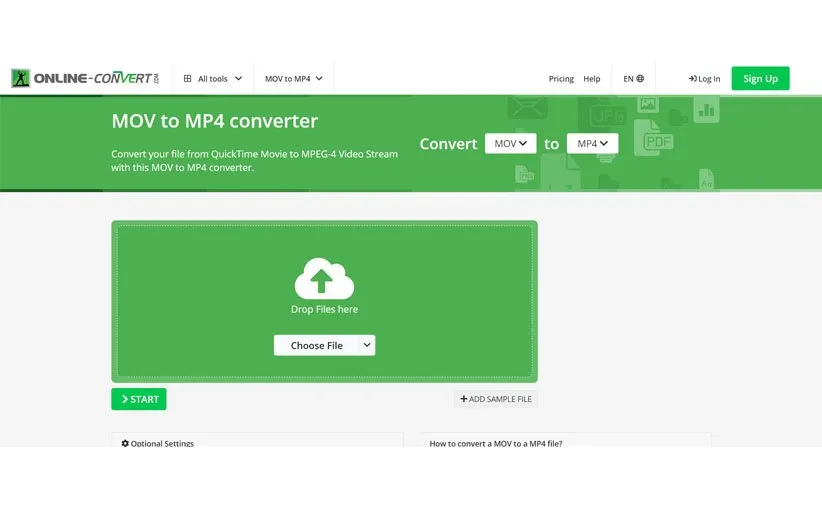Click the arrow icon on the START button

click(124, 399)
